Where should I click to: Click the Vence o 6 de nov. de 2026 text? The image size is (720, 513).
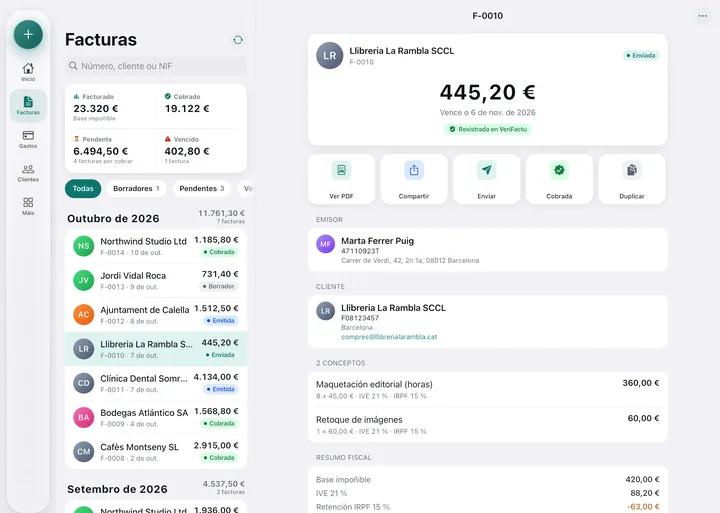488,112
